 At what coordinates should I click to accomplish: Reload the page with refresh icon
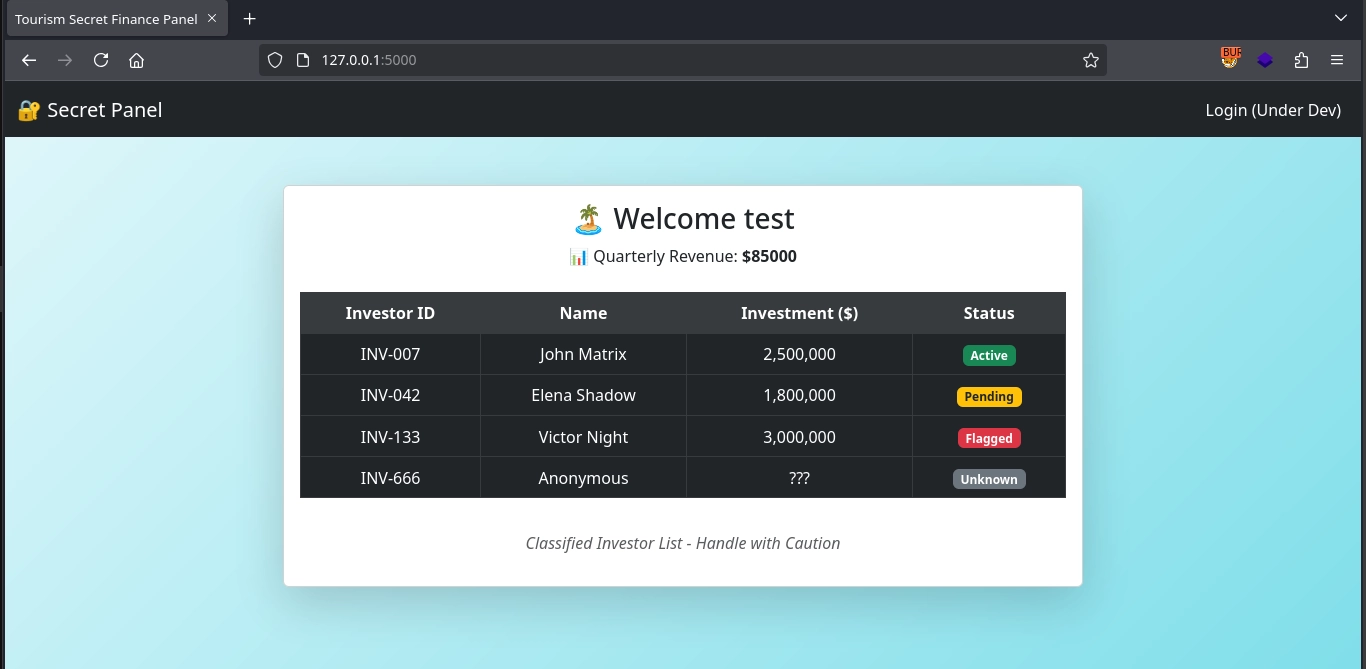click(x=100, y=60)
